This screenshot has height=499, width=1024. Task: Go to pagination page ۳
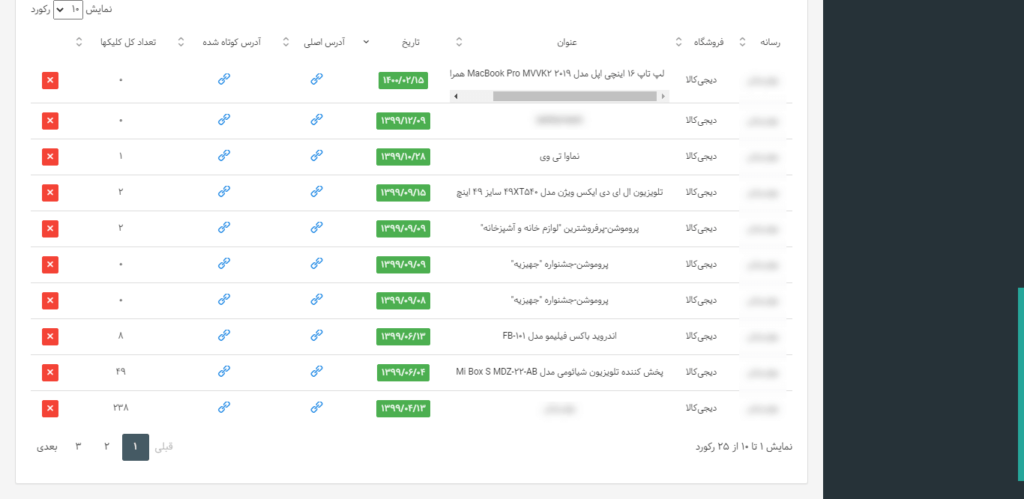(x=78, y=447)
